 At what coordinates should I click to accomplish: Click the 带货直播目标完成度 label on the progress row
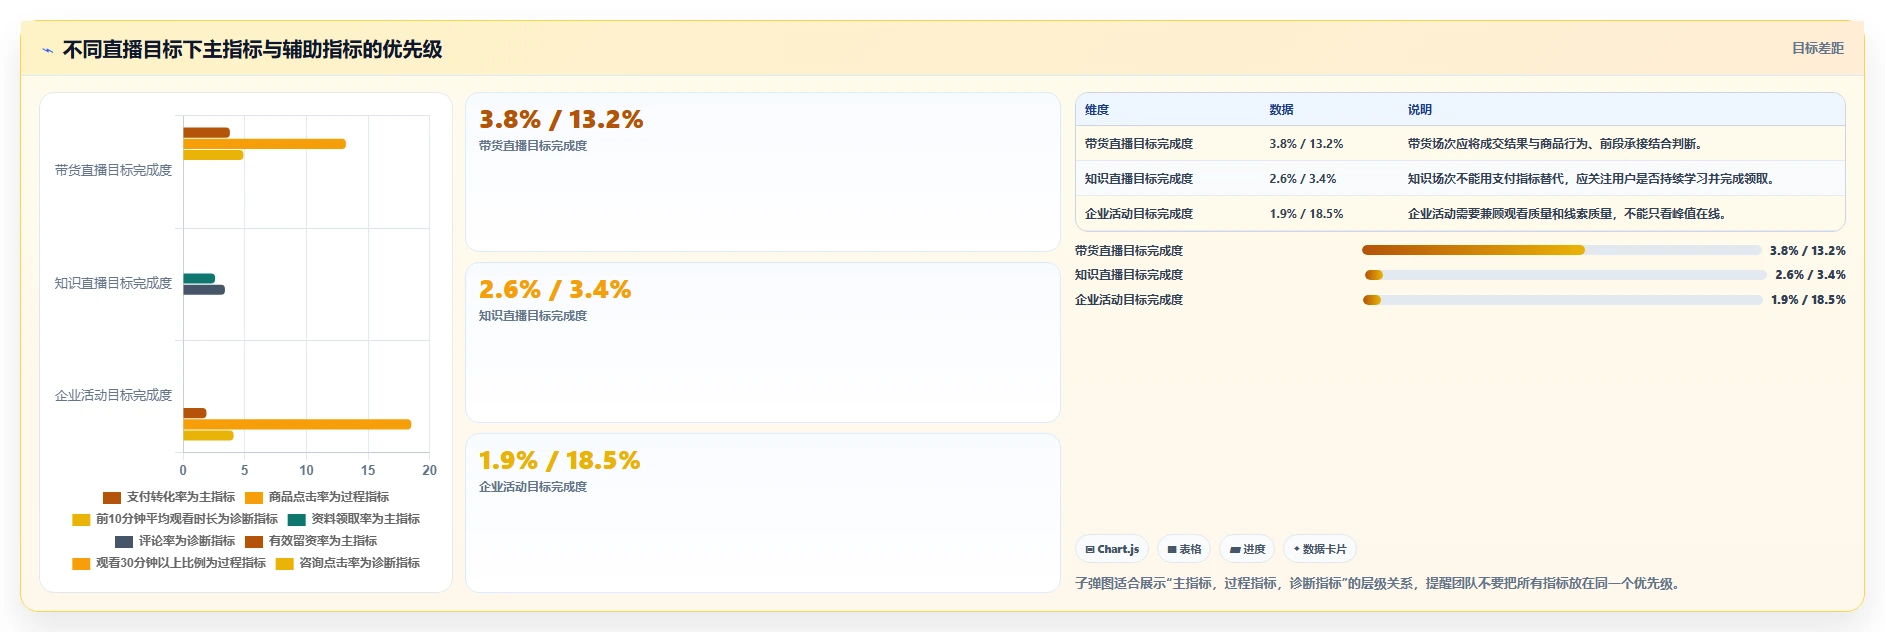[x=1129, y=251]
